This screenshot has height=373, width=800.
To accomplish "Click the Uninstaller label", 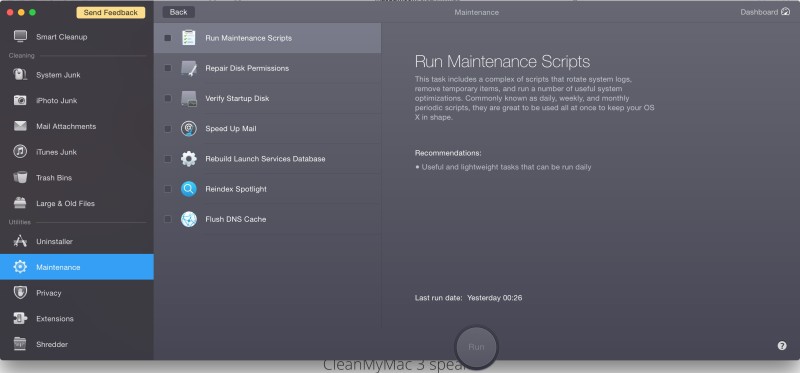I will (x=54, y=241).
